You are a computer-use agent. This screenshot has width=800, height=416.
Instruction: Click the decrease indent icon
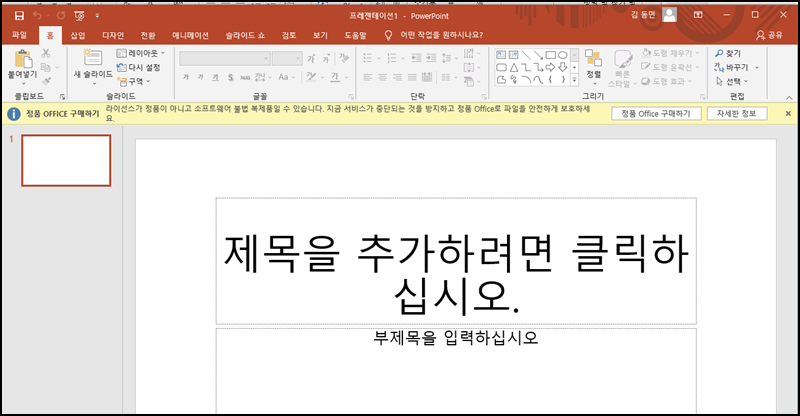pyautogui.click(x=416, y=58)
